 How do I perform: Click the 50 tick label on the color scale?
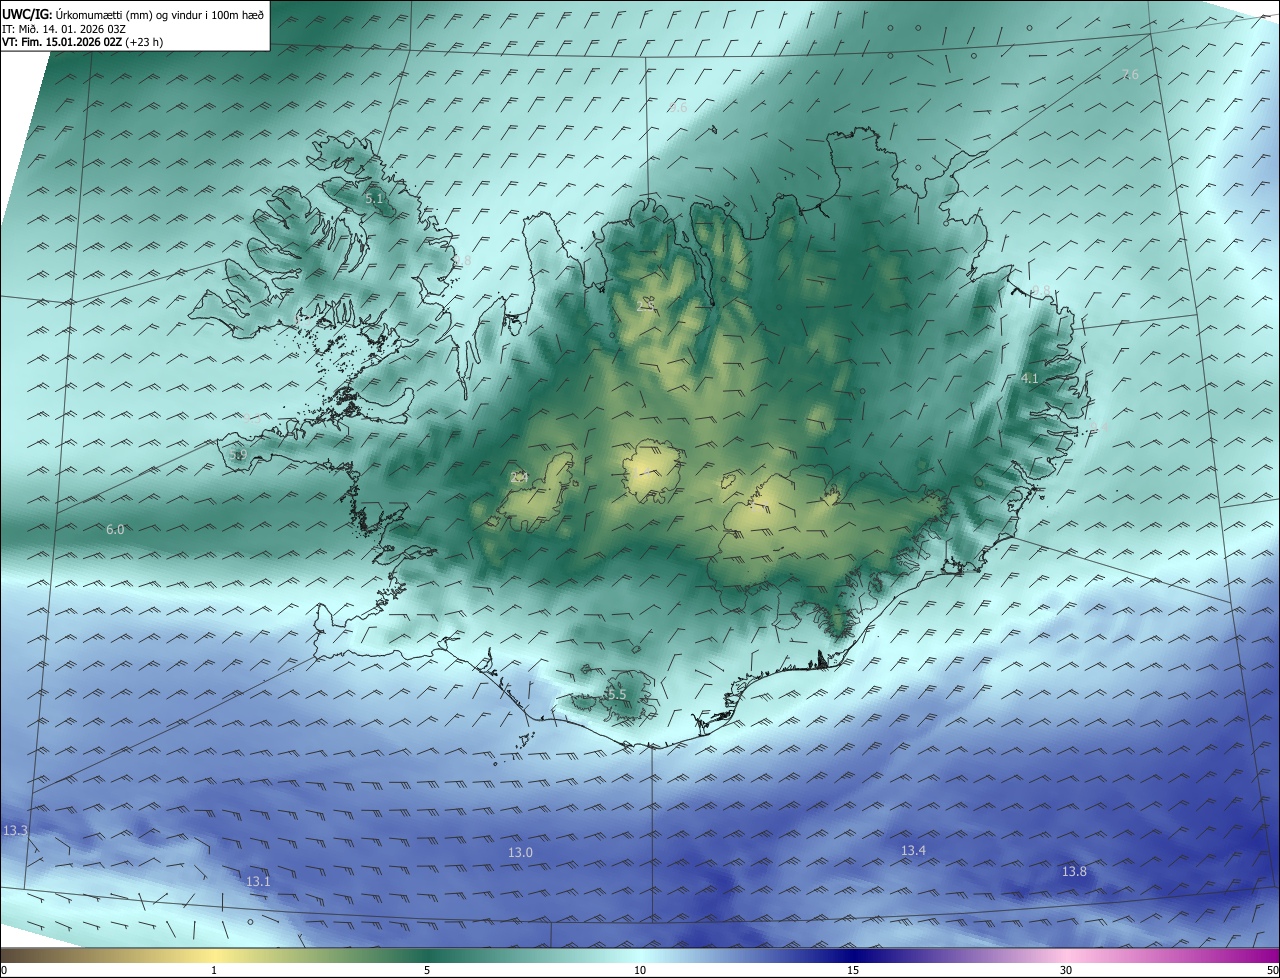(x=1272, y=970)
